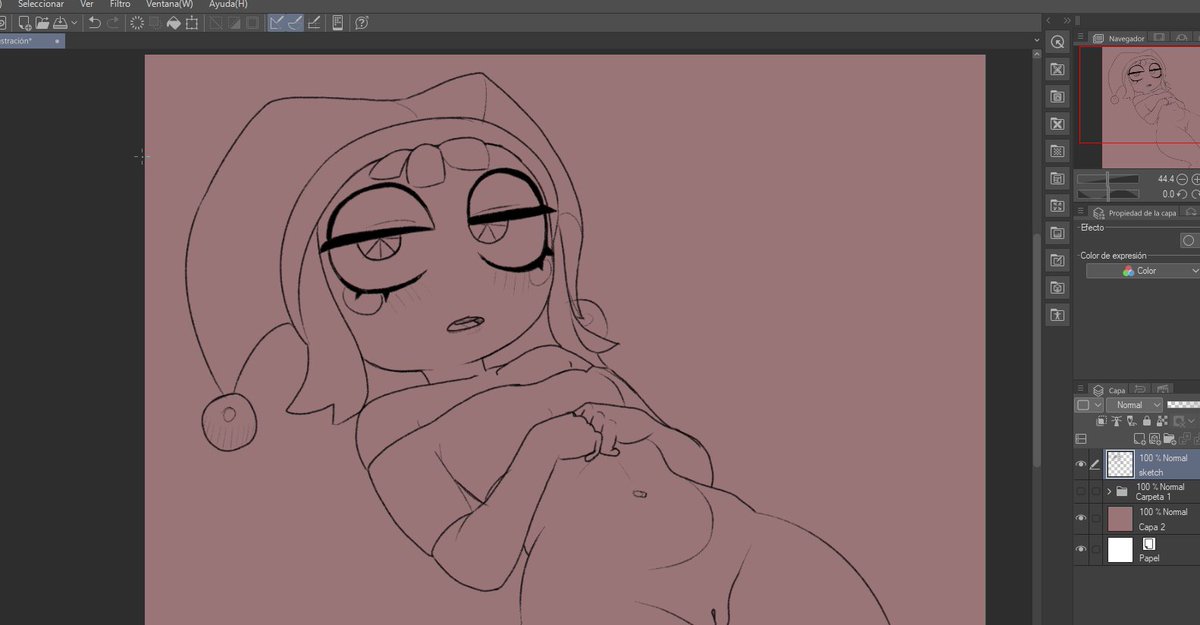
Task: Collapse the panel using the single left chevron
Action: pyautogui.click(x=1049, y=21)
